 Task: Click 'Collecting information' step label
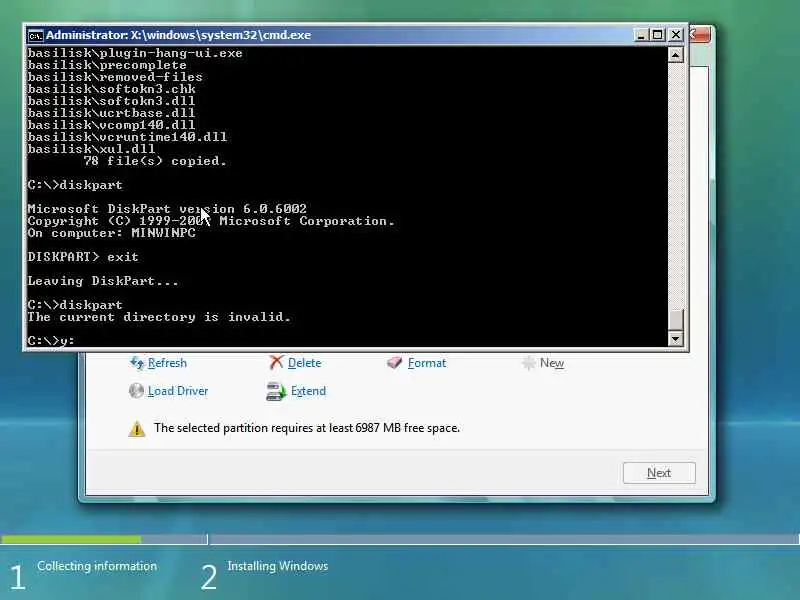click(x=97, y=566)
